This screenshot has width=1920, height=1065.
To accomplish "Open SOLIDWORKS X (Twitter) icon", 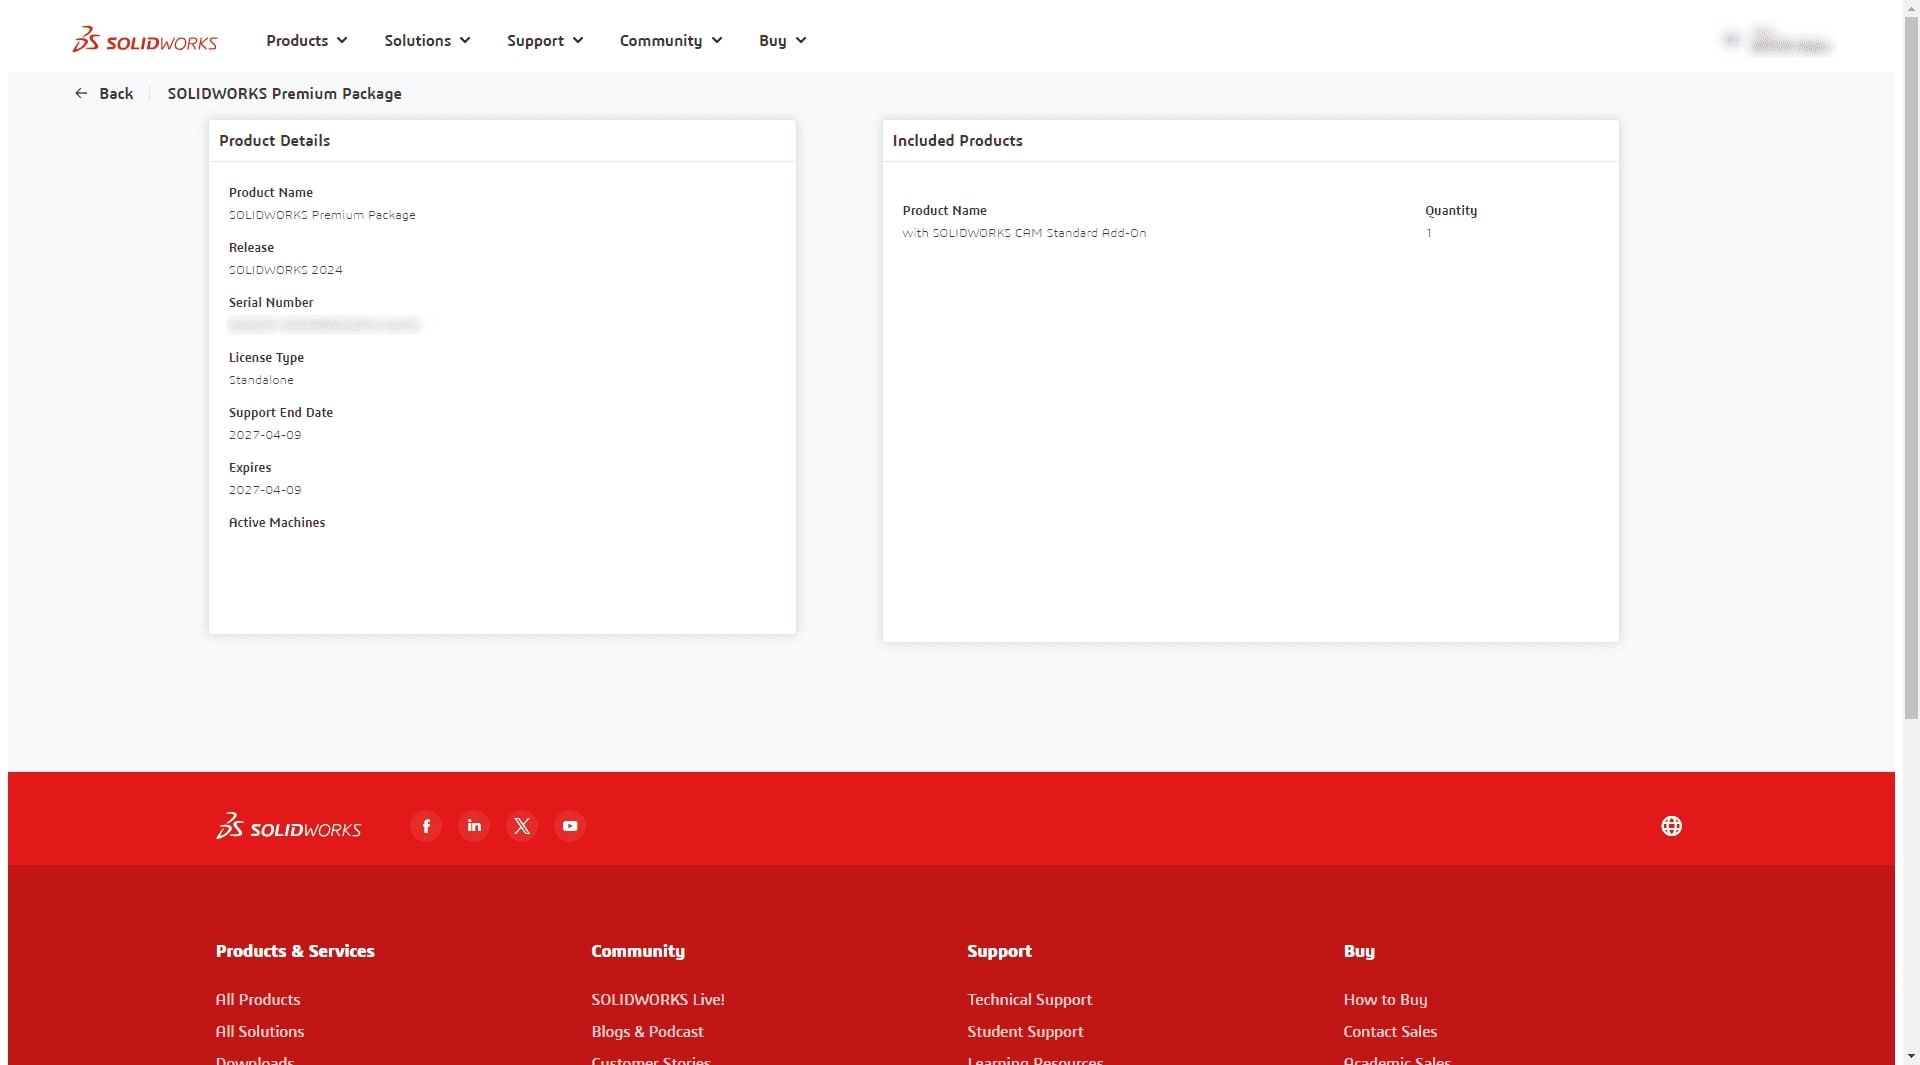I will [x=522, y=826].
